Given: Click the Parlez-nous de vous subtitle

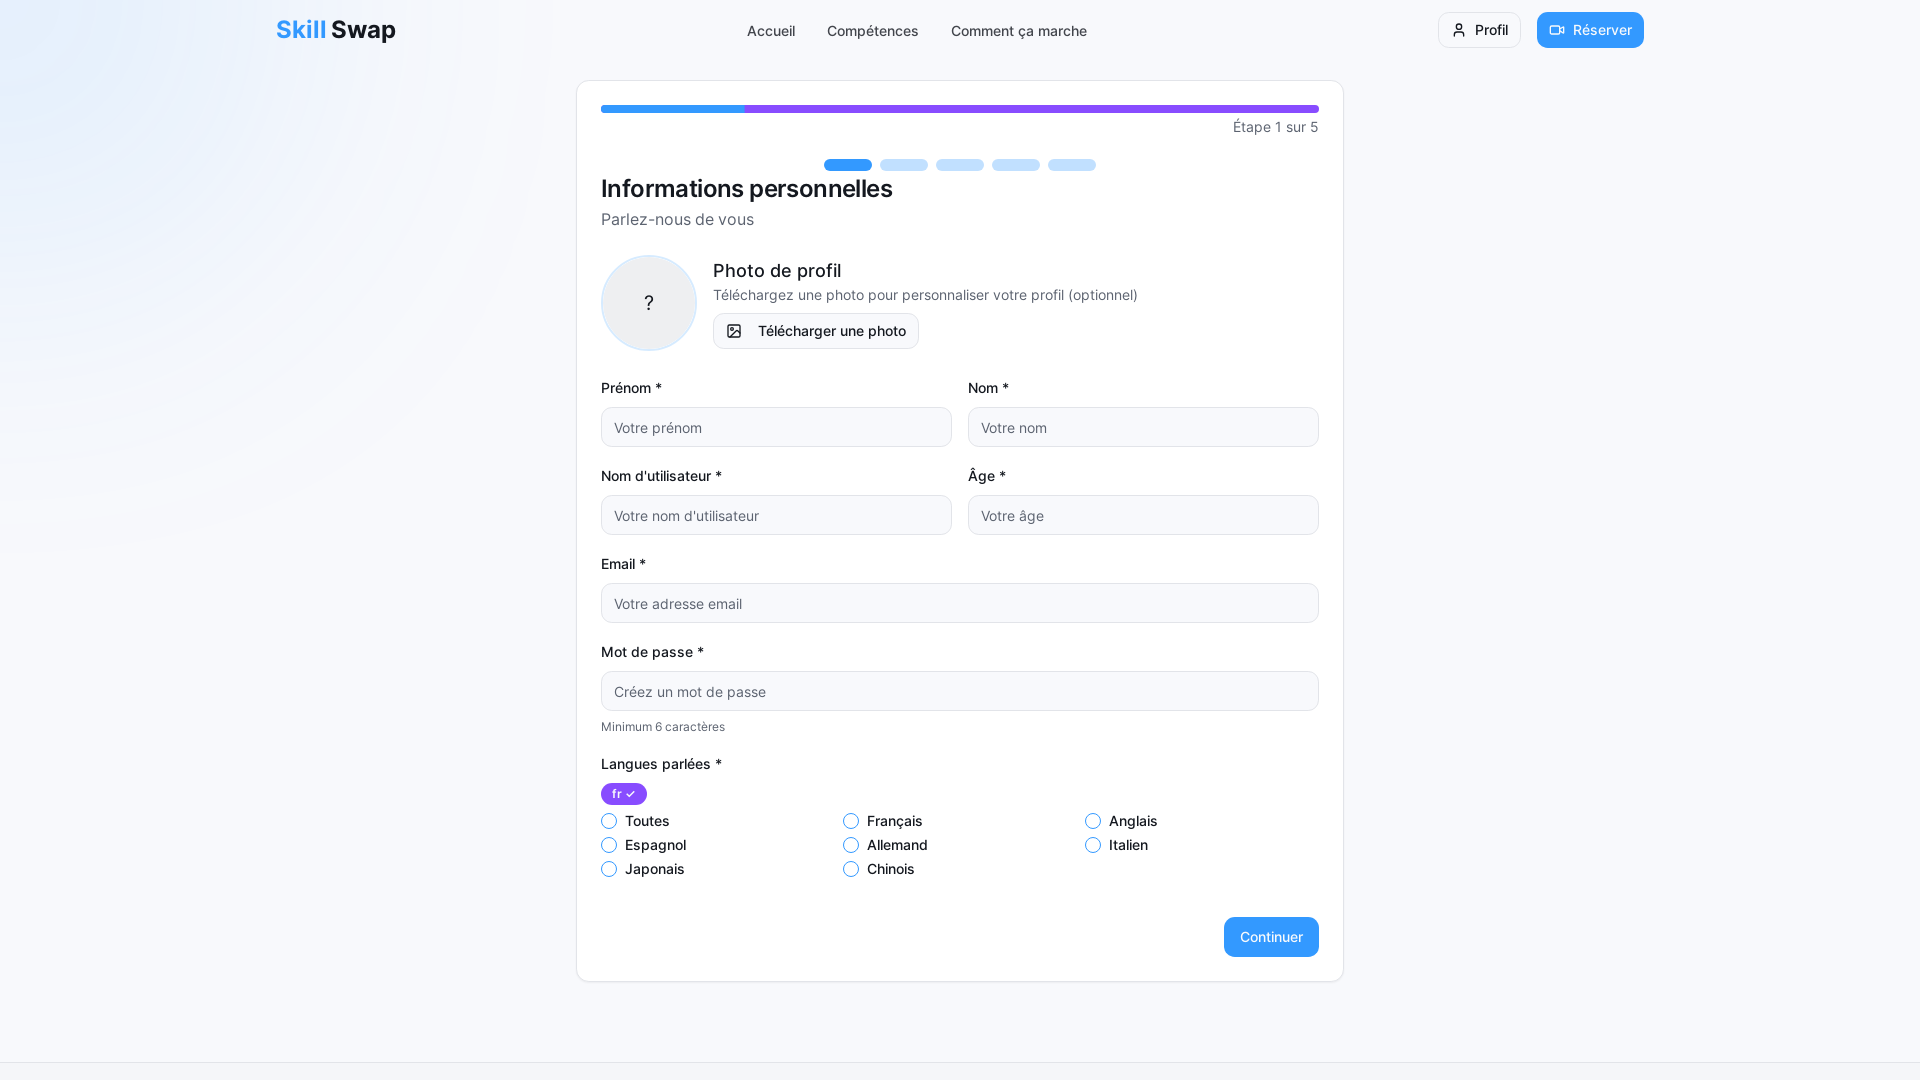Looking at the screenshot, I should click(677, 219).
